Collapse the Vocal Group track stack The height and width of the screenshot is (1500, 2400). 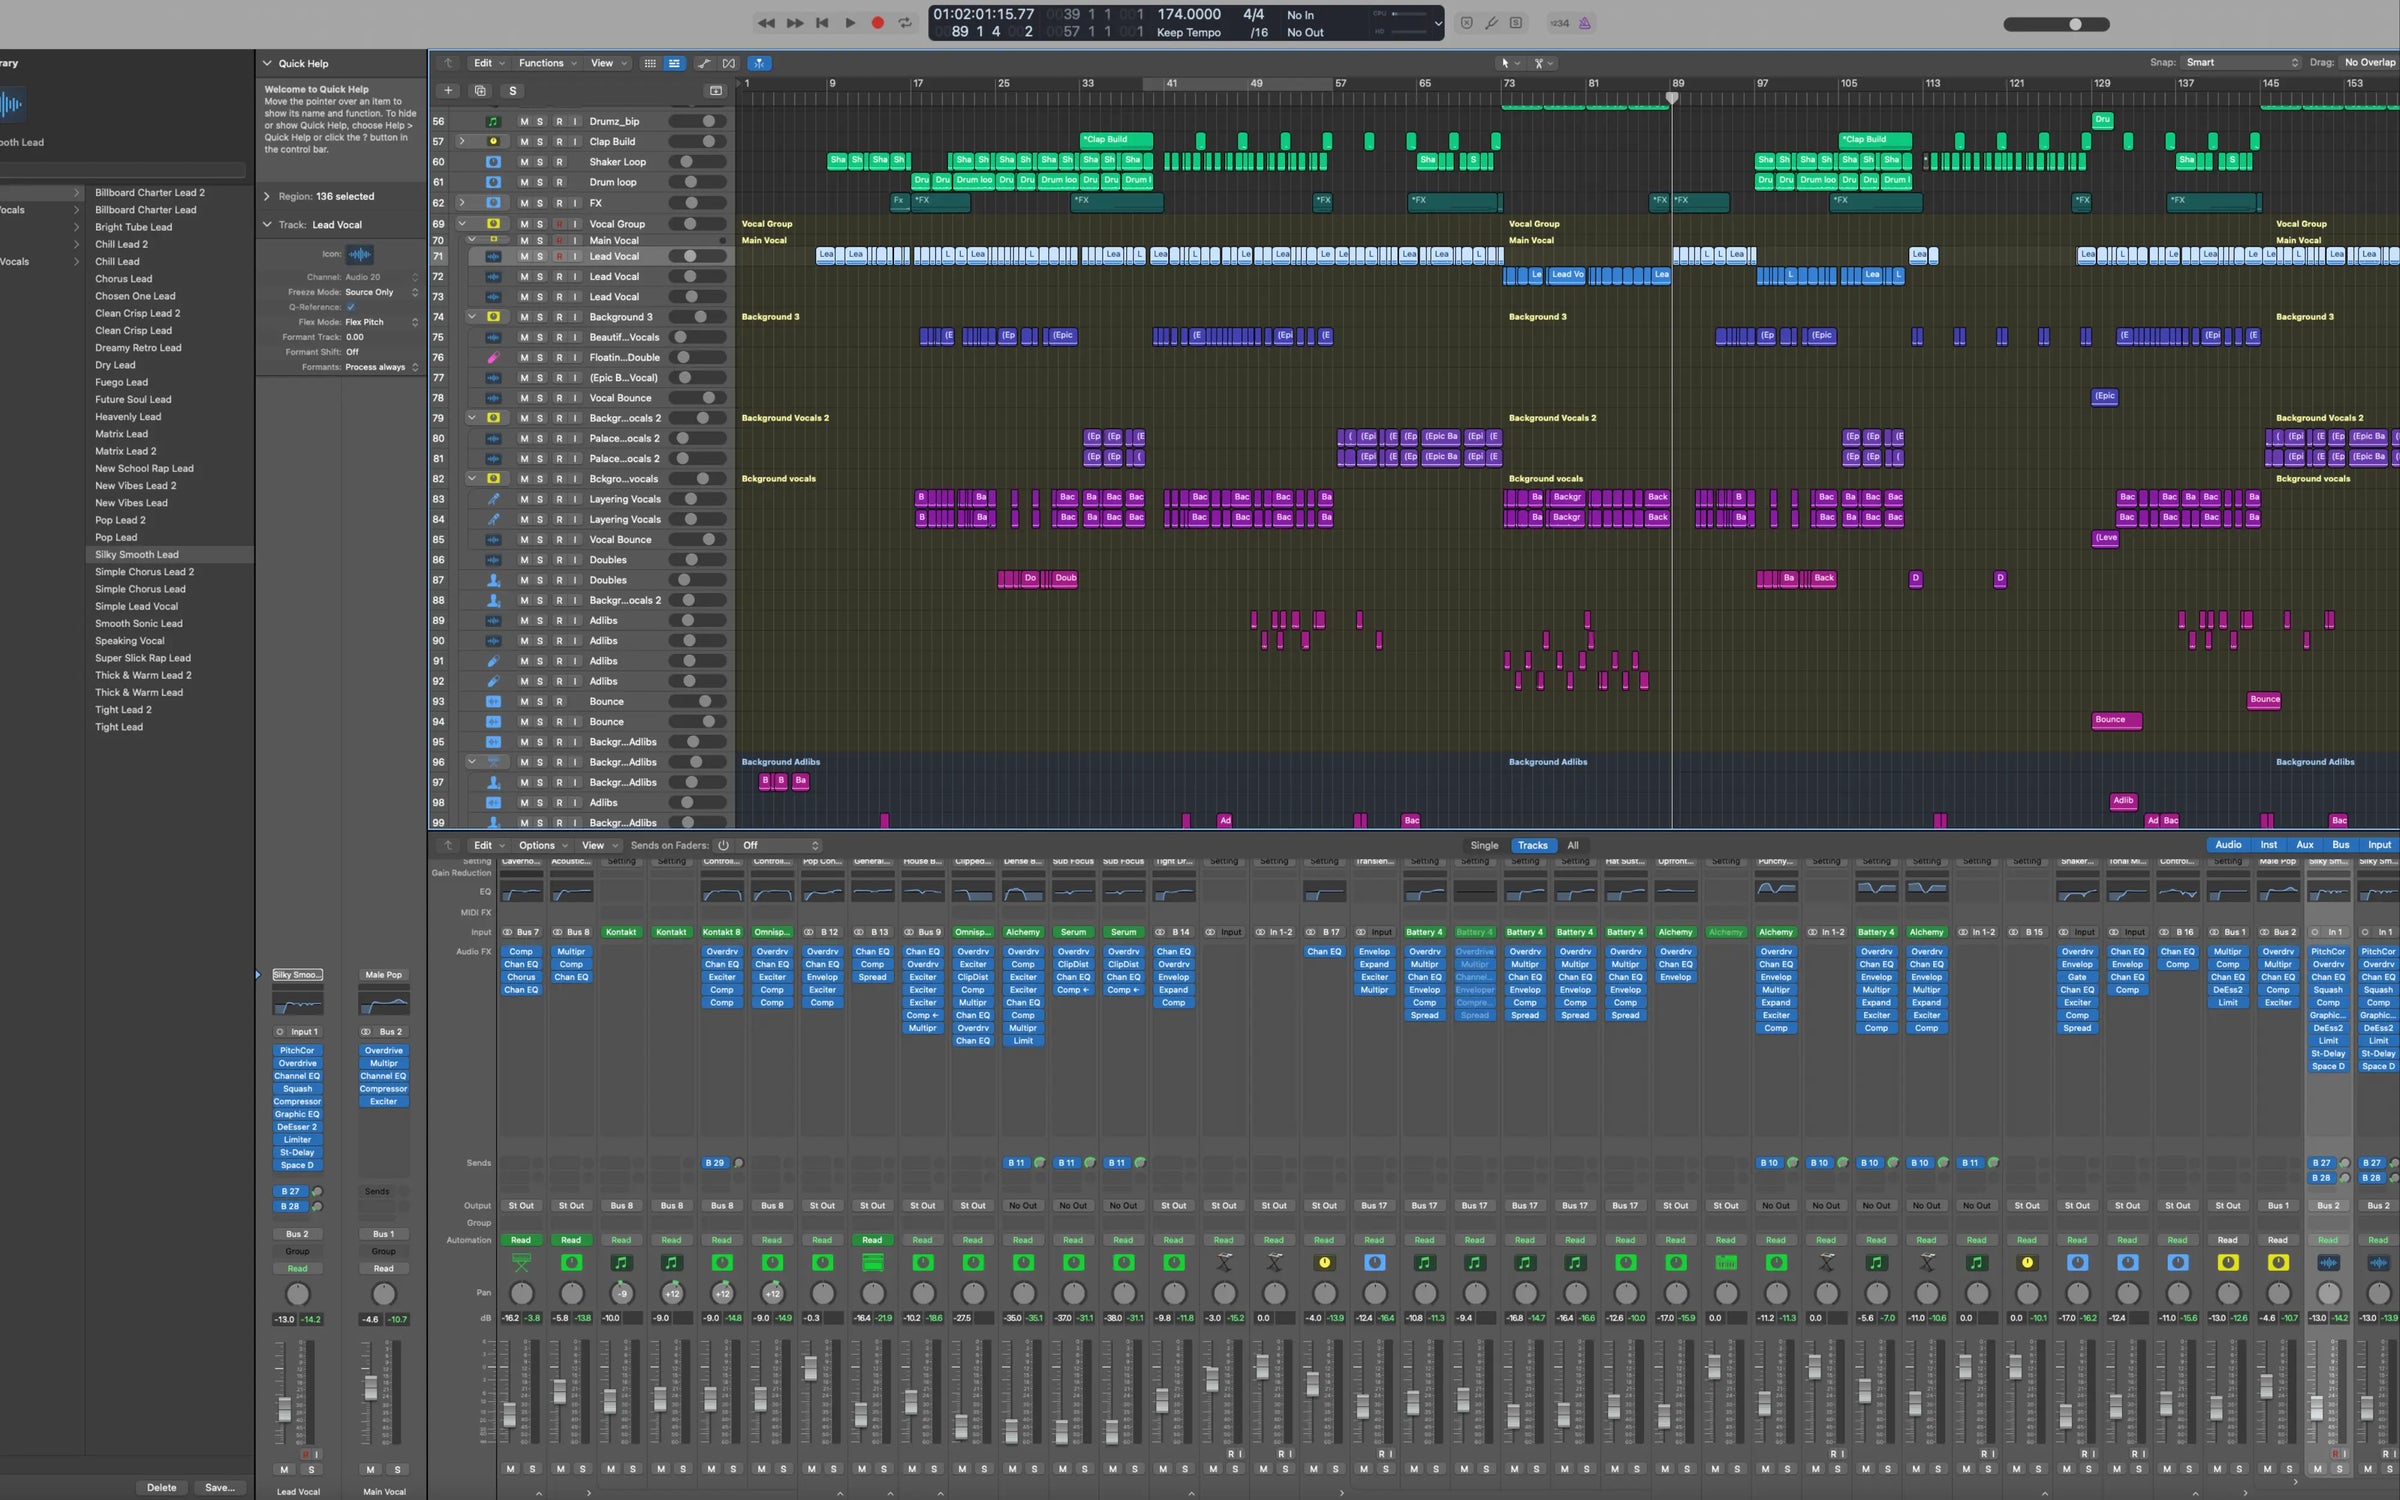462,224
